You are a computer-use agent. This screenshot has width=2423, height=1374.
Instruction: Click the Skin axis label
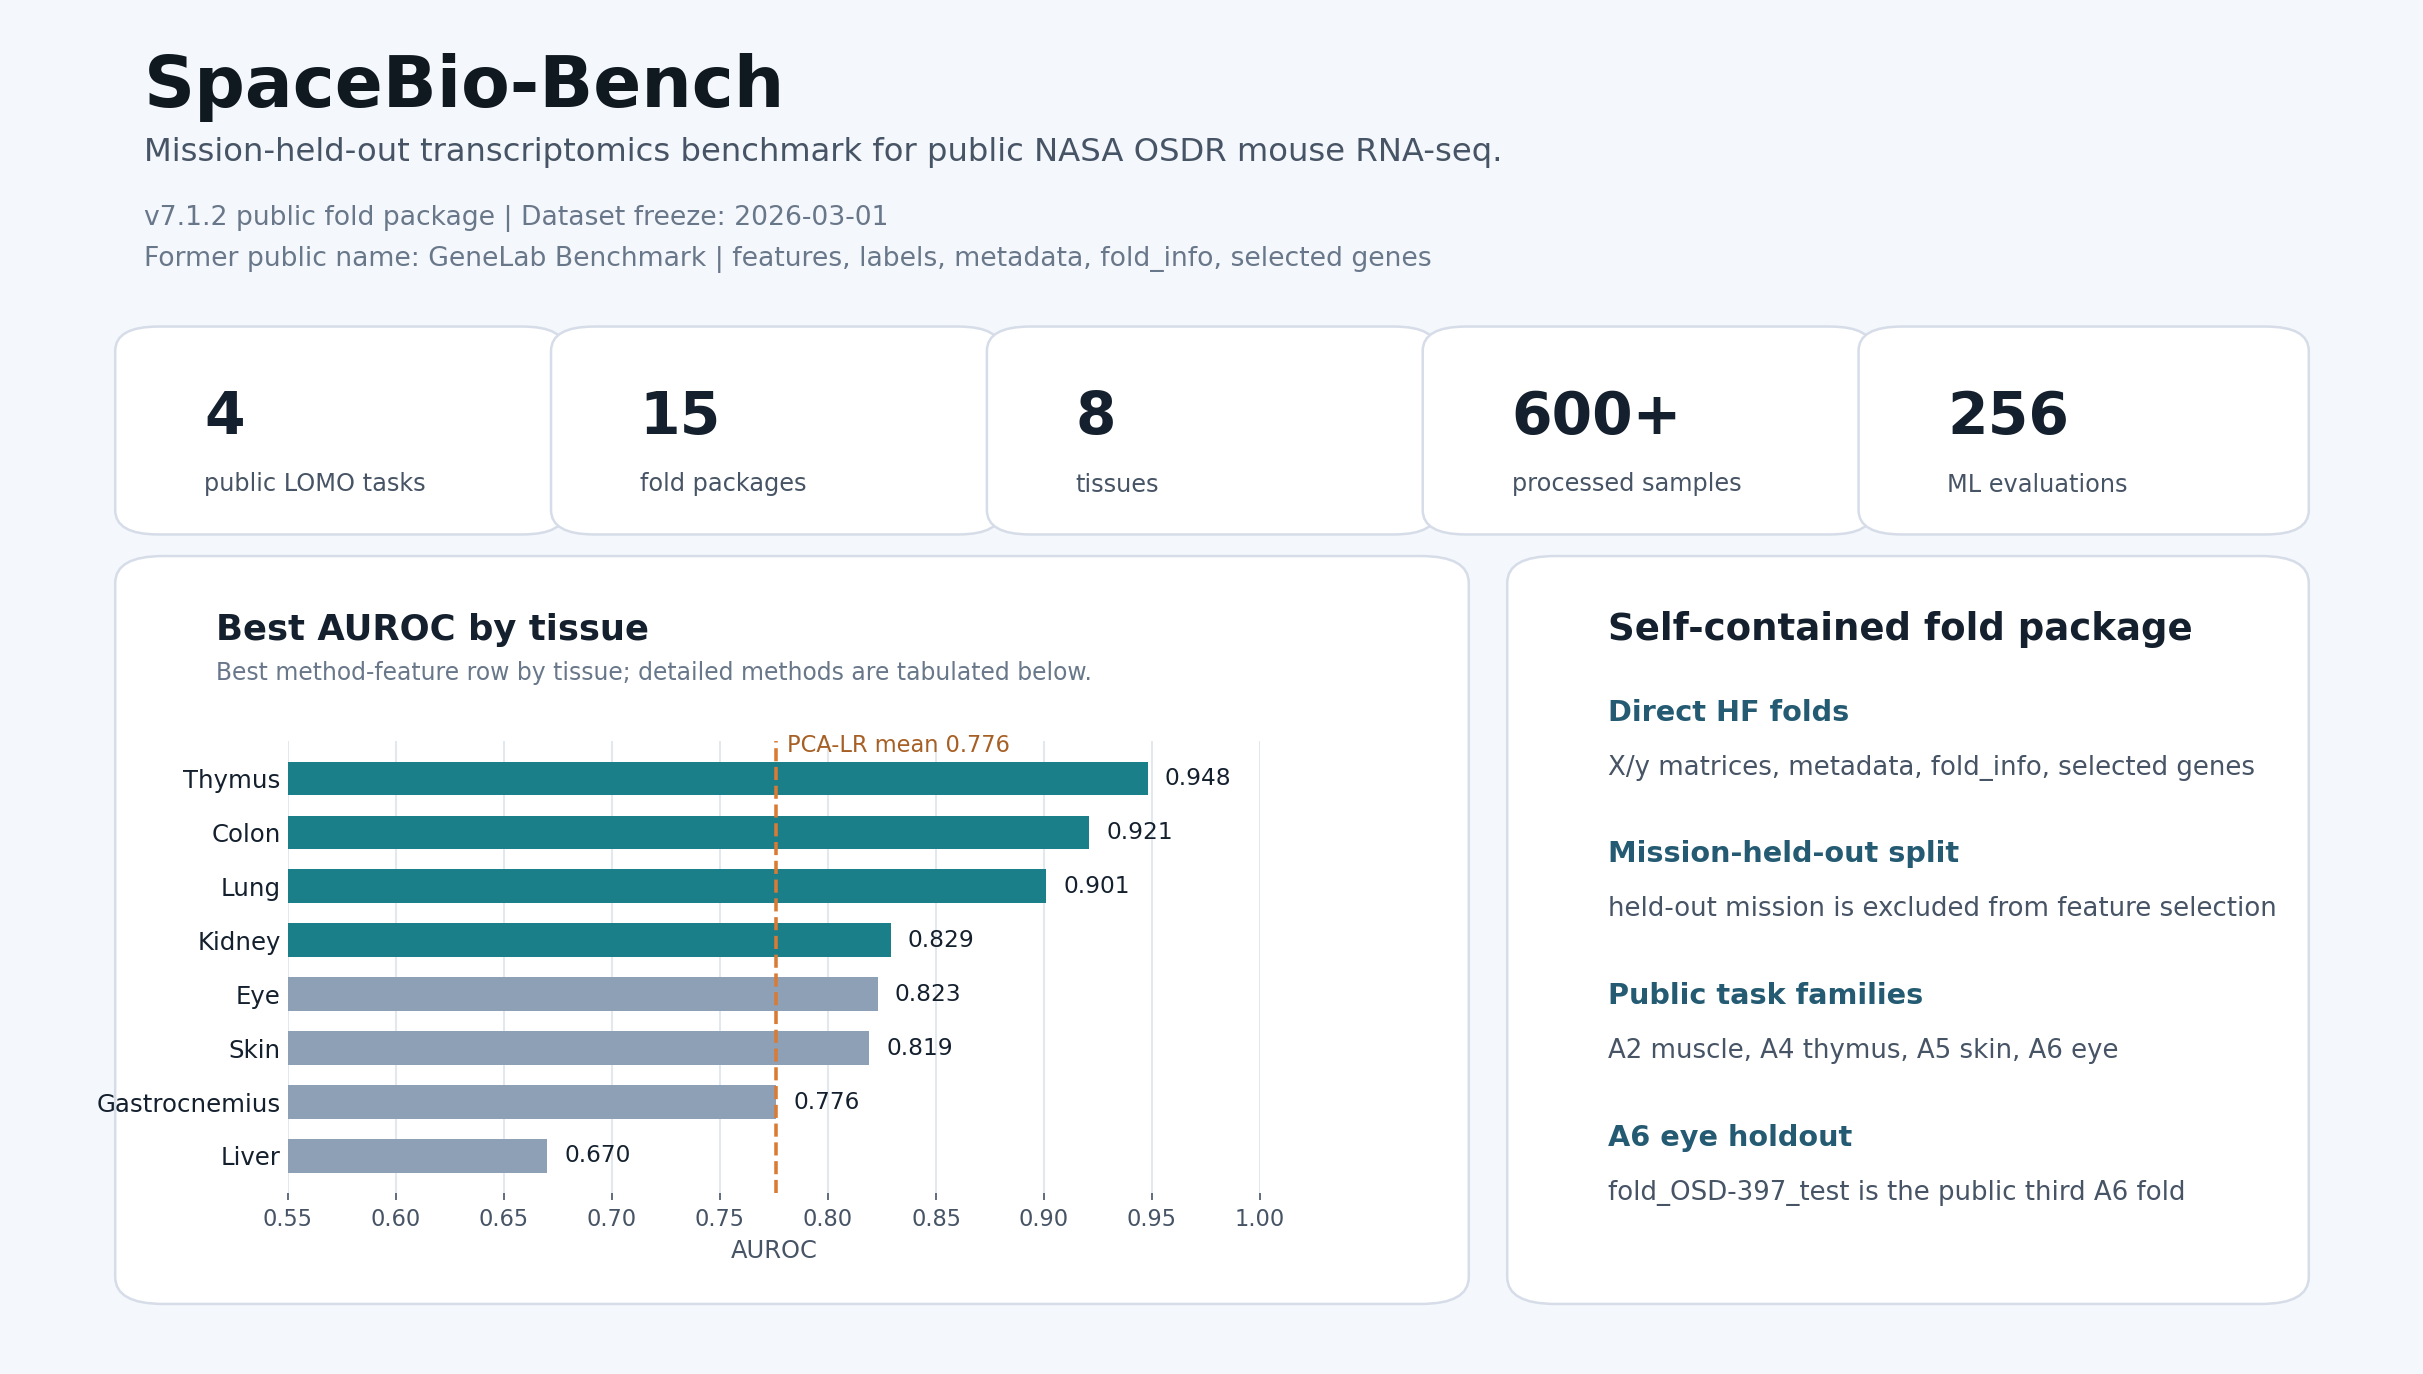(254, 1050)
